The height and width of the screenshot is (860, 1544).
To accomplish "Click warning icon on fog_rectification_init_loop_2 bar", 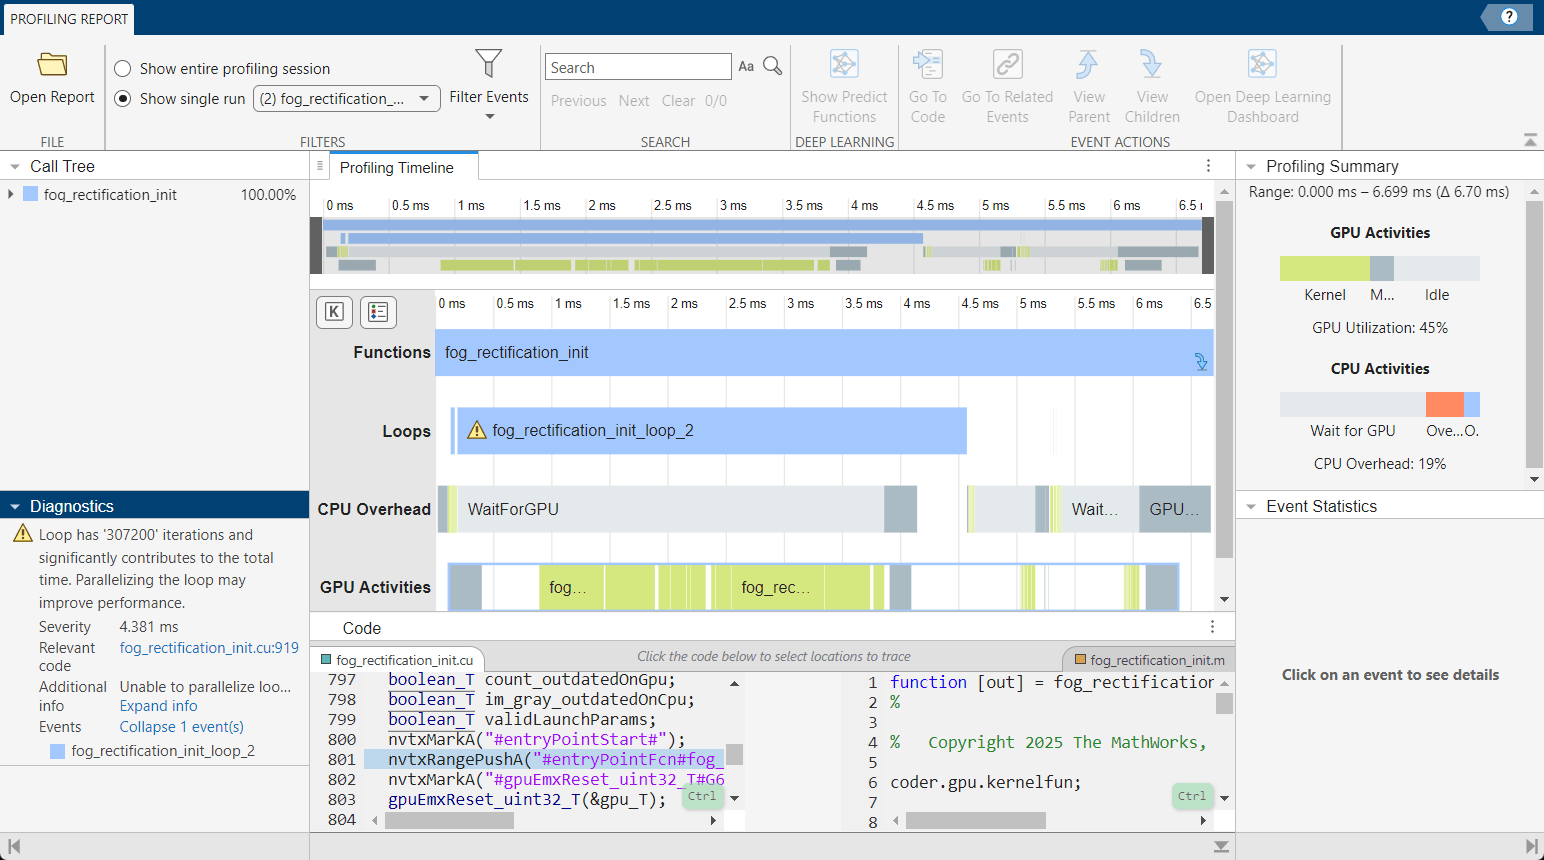I will pyautogui.click(x=477, y=430).
